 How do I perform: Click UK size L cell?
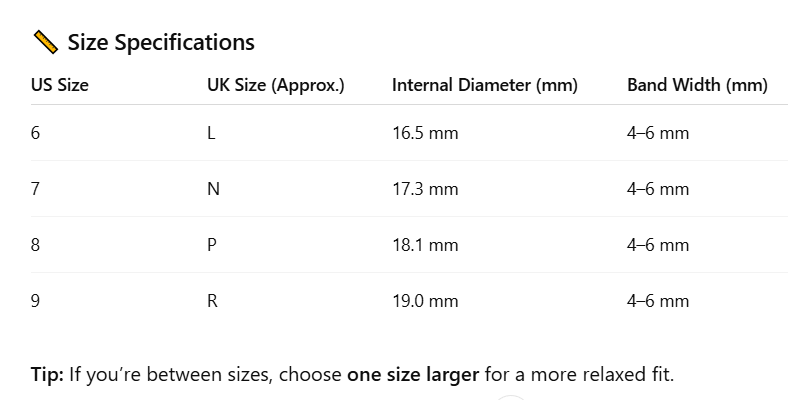pos(210,133)
